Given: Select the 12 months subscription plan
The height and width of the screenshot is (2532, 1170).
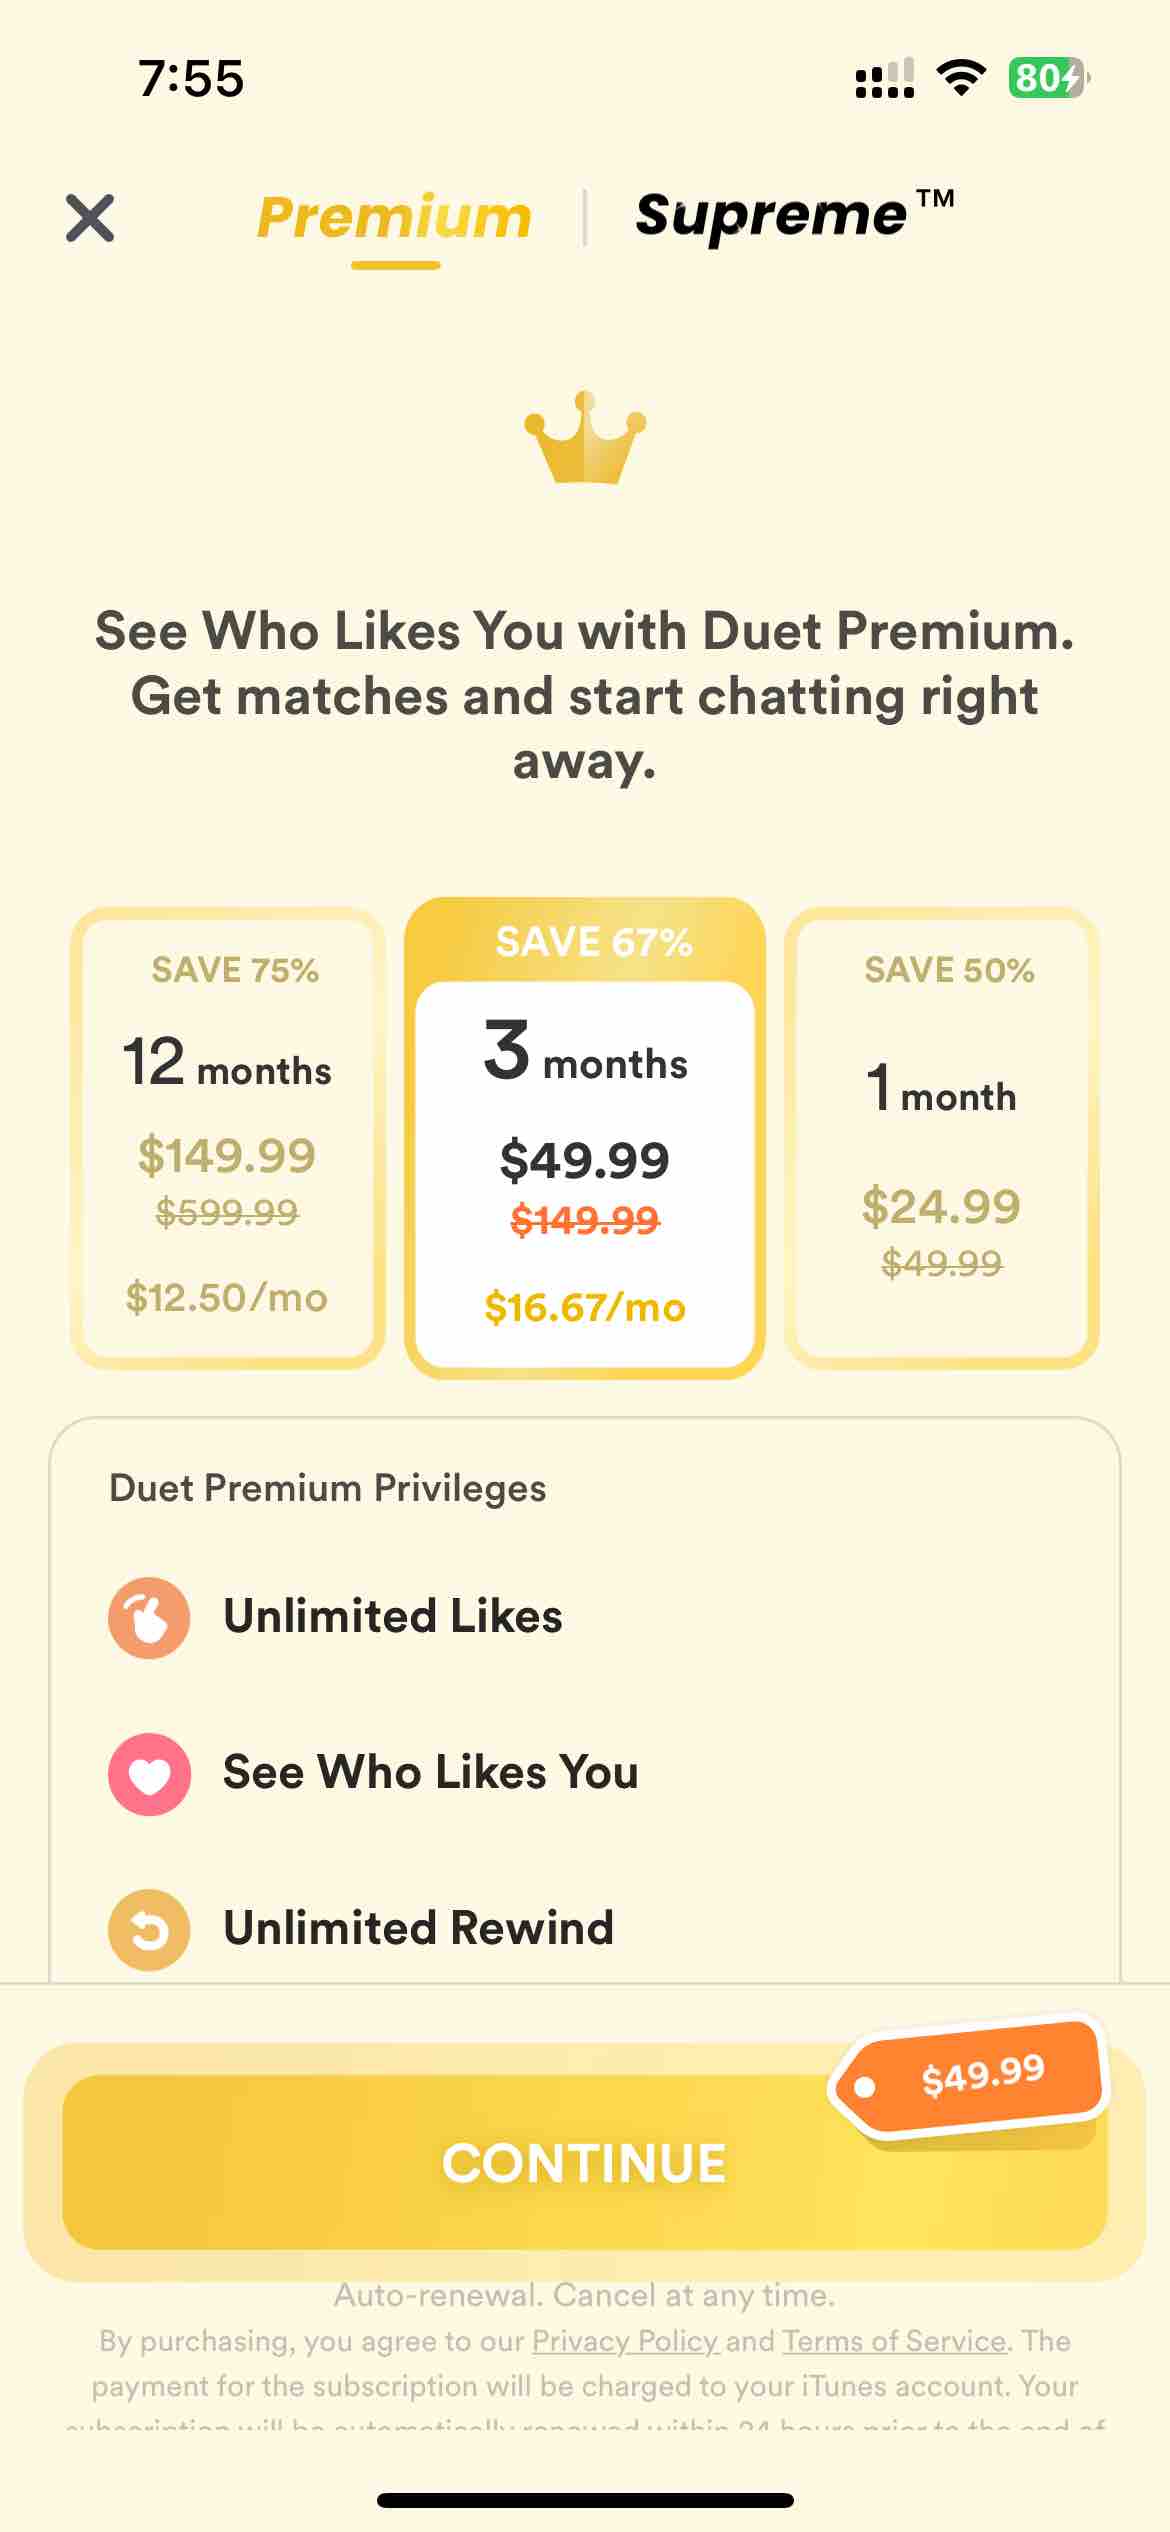Looking at the screenshot, I should point(226,1135).
